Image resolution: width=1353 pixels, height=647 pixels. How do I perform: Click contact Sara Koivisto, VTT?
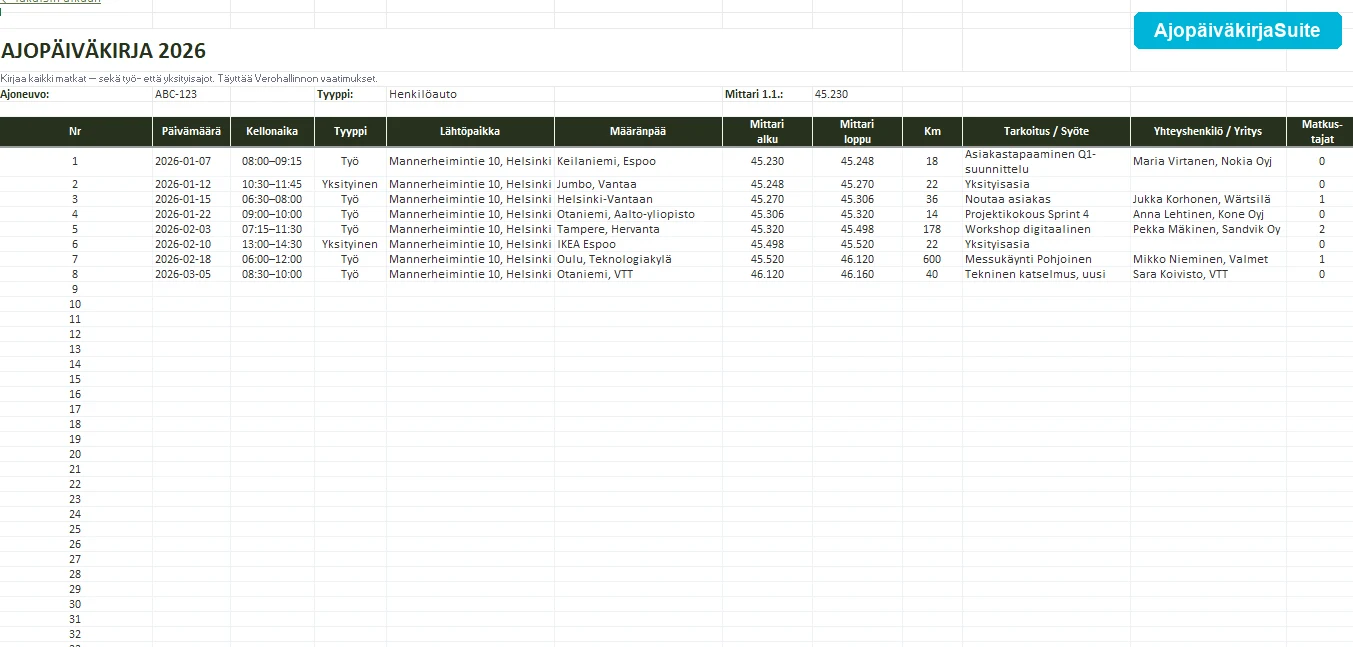coord(1208,274)
